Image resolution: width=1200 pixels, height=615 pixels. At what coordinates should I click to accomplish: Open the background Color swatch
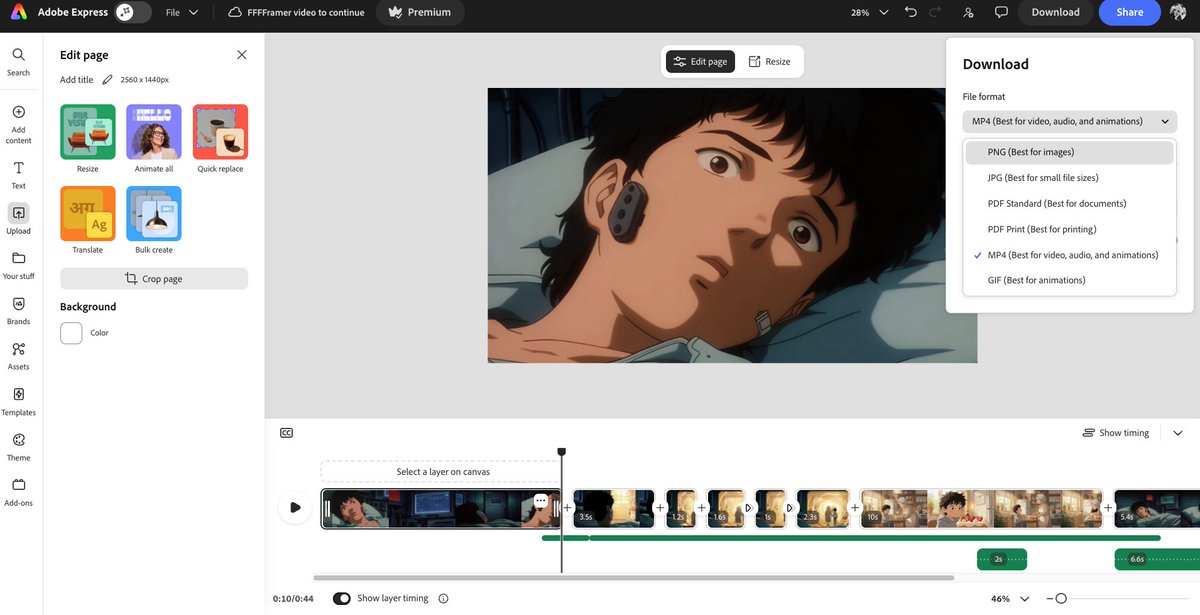[71, 333]
